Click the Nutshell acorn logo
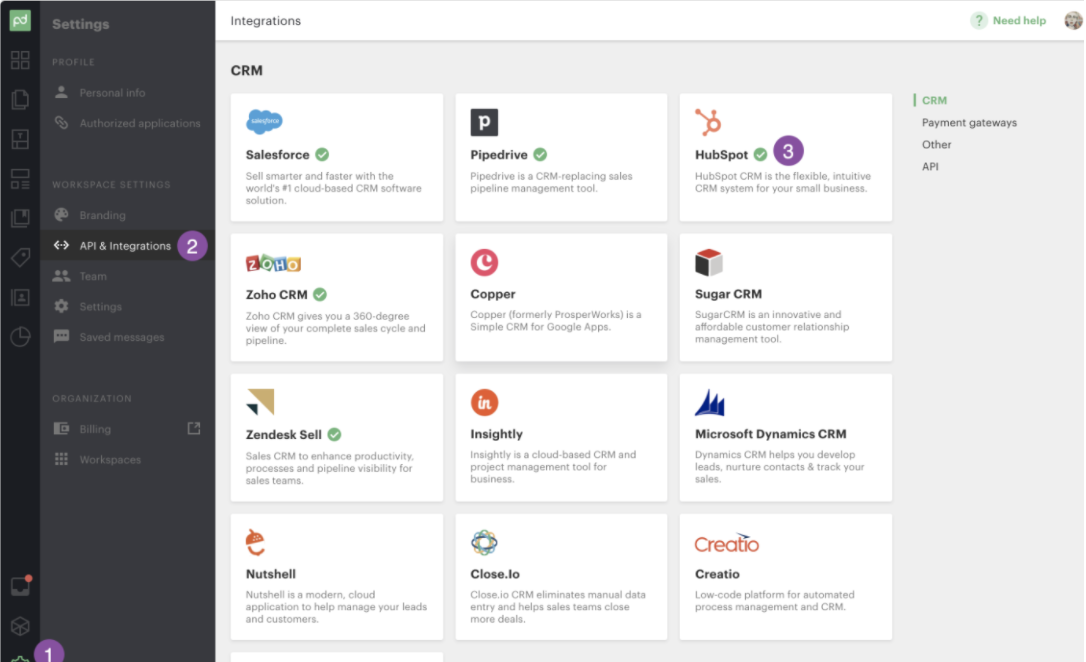 [256, 542]
